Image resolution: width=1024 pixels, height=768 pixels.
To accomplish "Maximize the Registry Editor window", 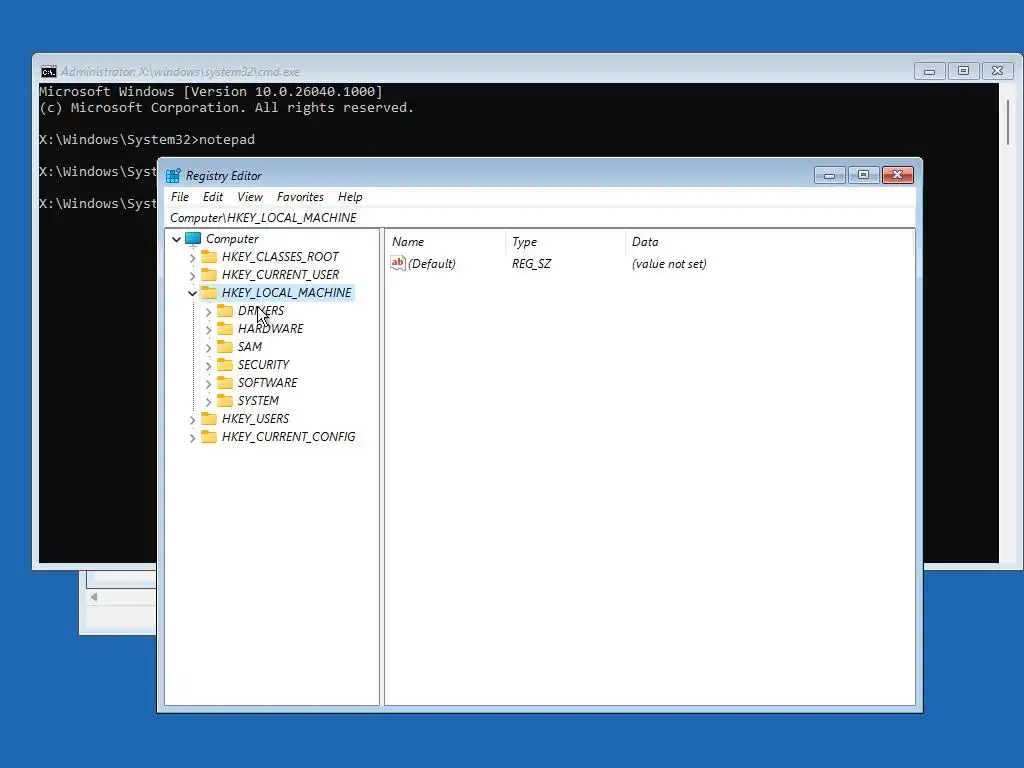I will tap(863, 175).
